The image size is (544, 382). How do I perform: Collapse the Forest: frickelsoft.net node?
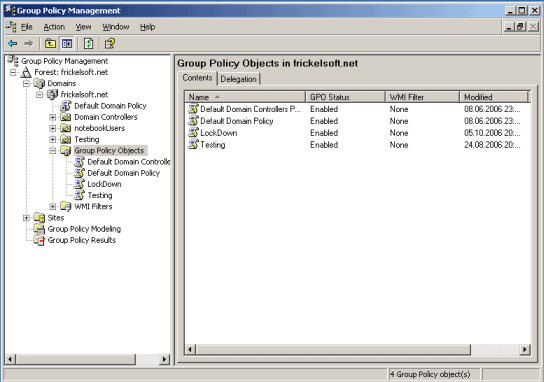pos(13,73)
